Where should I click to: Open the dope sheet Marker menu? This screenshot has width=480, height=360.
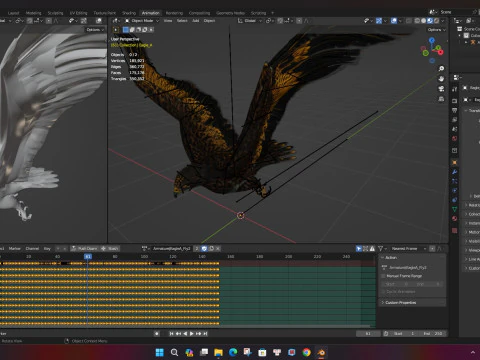[14, 249]
